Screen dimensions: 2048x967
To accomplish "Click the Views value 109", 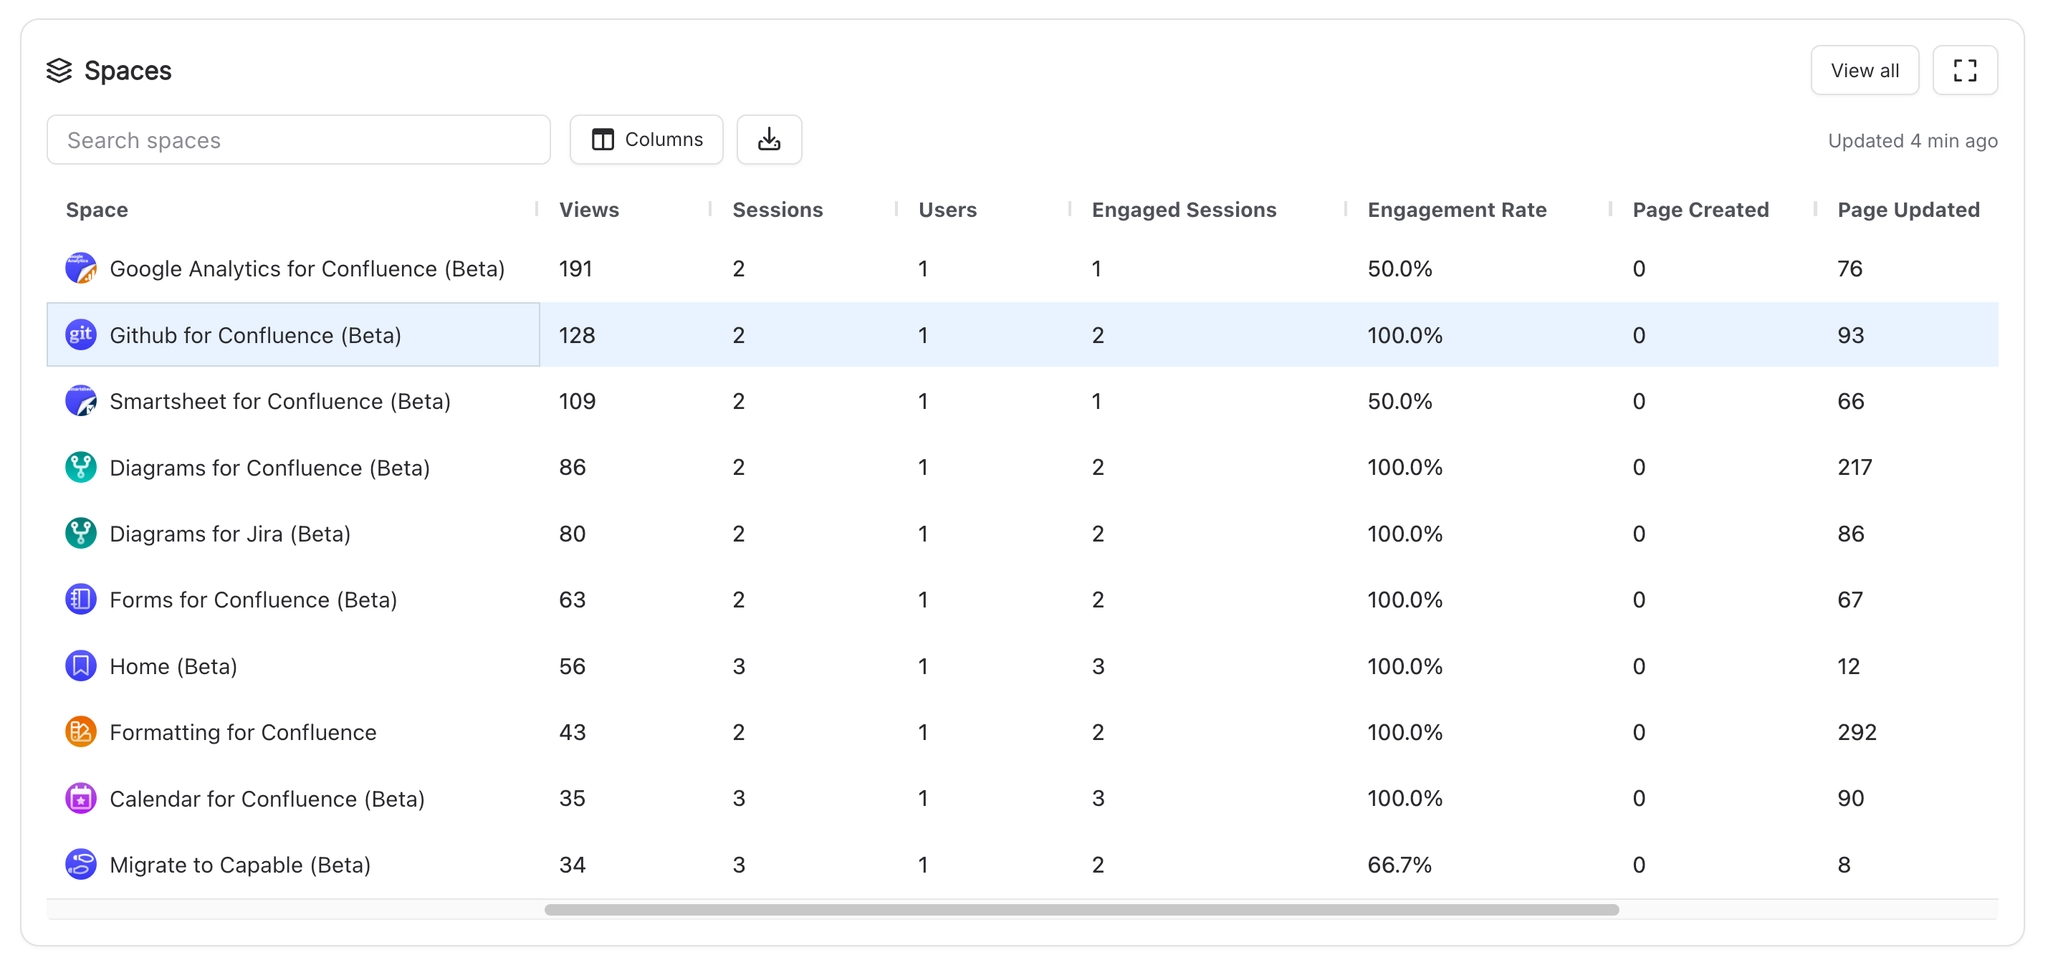I will (577, 401).
